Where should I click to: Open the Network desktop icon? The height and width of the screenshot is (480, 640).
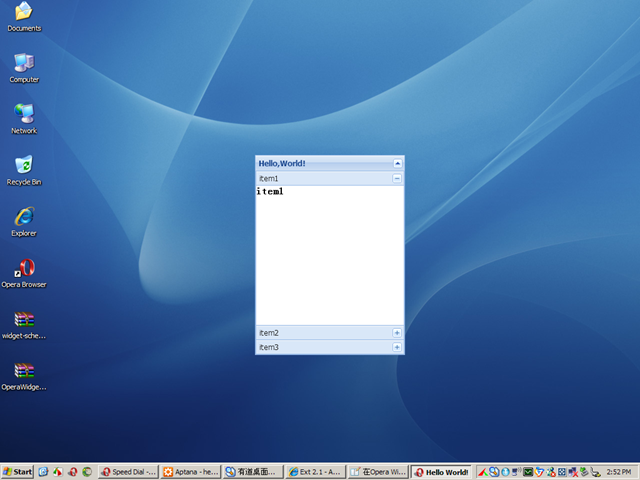[x=24, y=115]
